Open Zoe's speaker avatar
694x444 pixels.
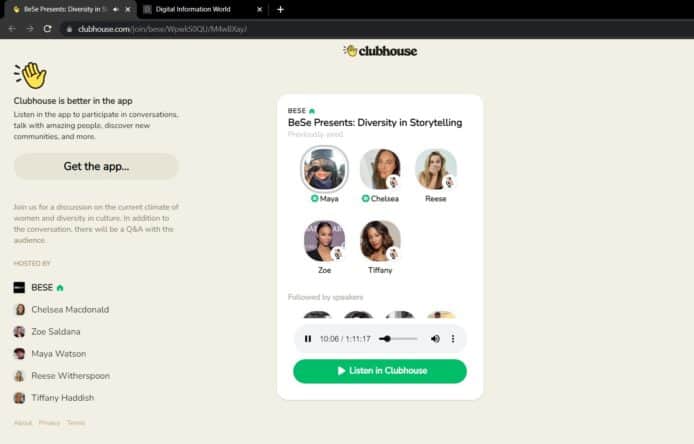click(324, 241)
